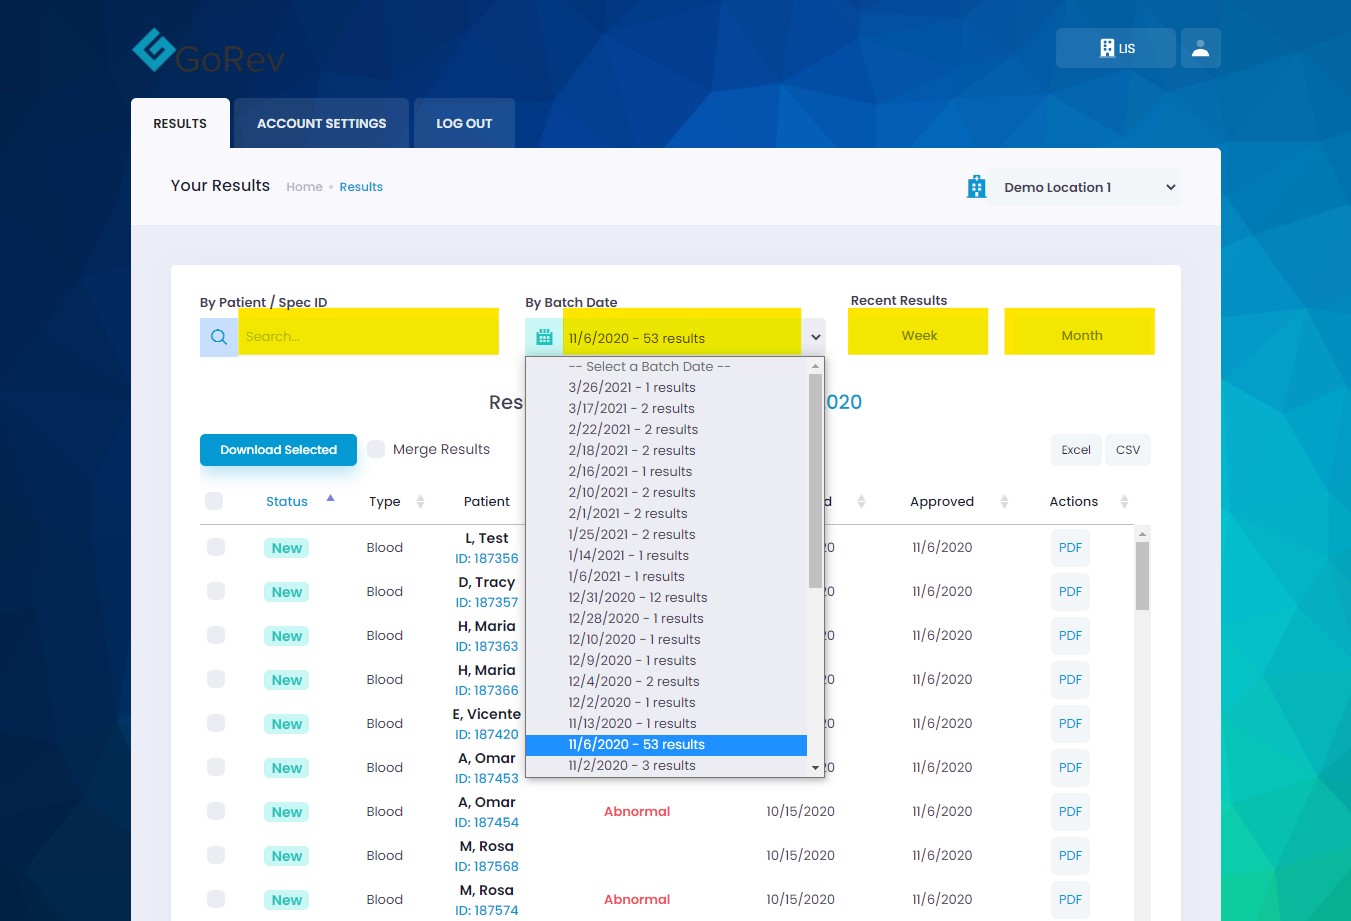1351x921 pixels.
Task: Click the location building icon
Action: click(x=976, y=187)
